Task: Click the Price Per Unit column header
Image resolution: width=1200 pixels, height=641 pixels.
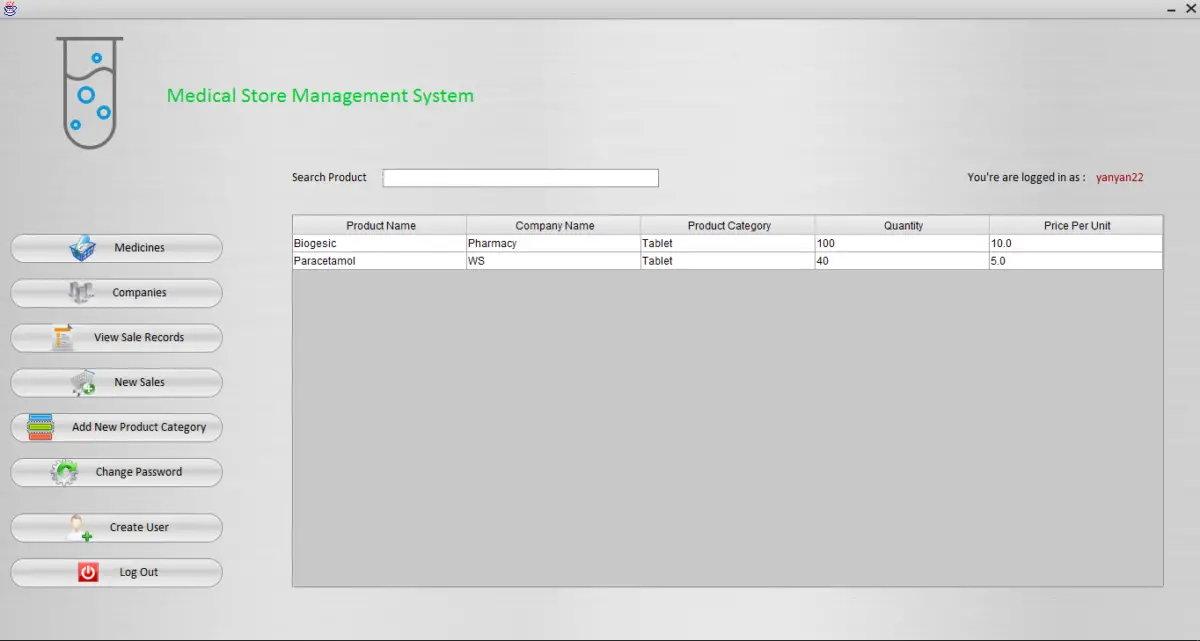Action: tap(1075, 224)
